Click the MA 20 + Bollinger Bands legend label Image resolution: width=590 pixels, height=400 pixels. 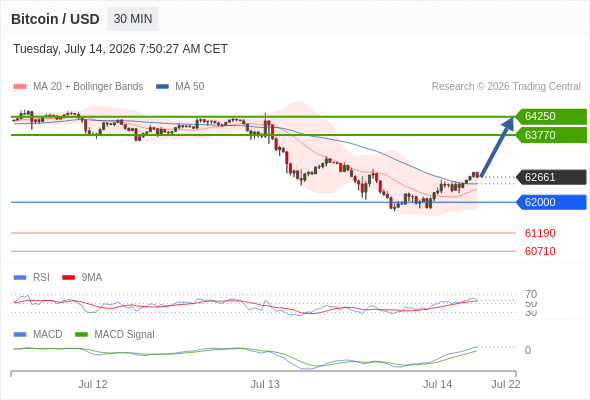click(x=88, y=87)
